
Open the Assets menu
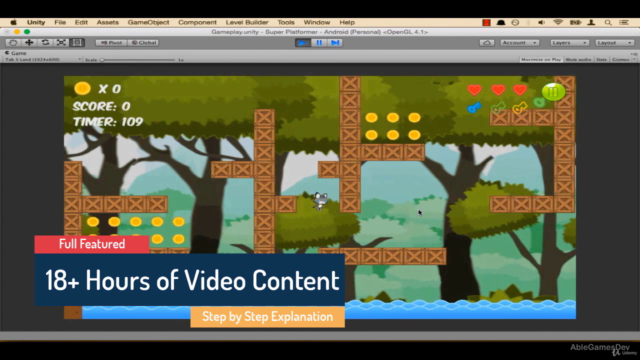107,22
